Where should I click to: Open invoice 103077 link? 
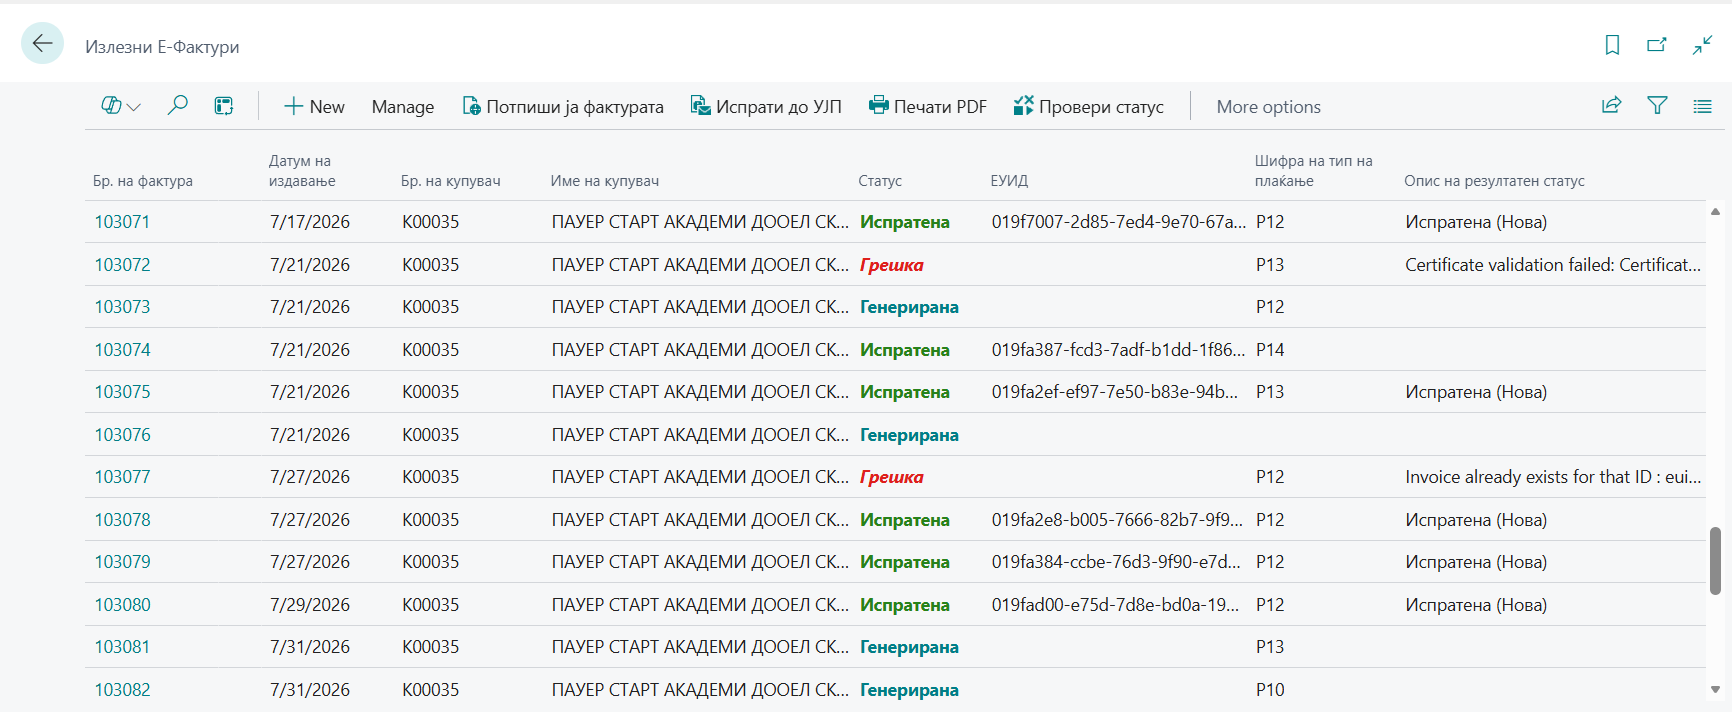coord(122,477)
